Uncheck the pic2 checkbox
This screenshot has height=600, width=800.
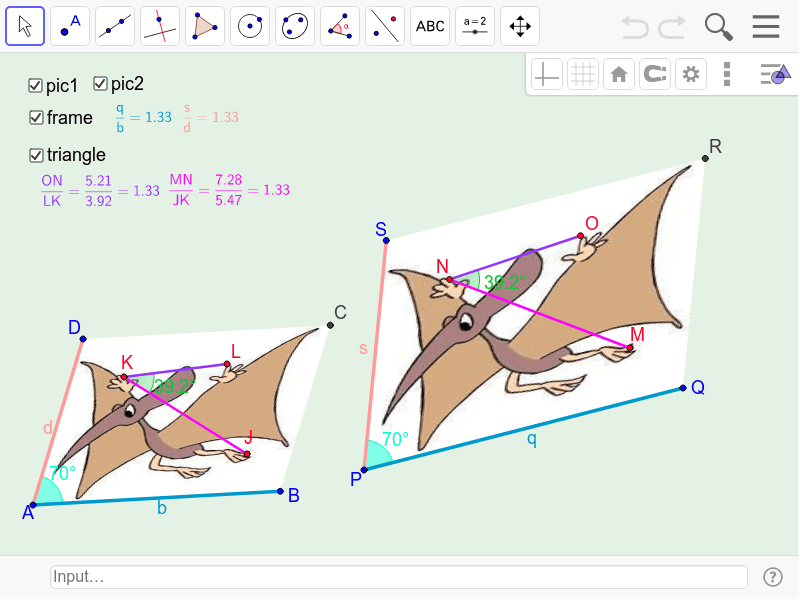pyautogui.click(x=100, y=84)
